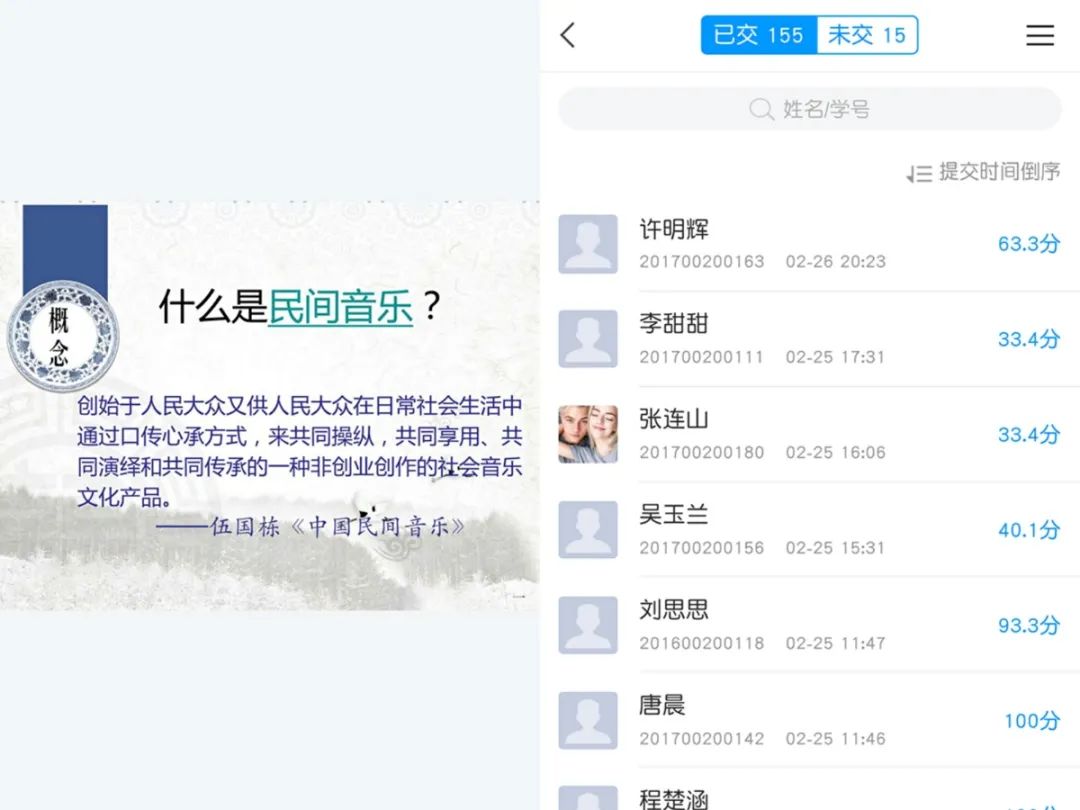This screenshot has height=810, width=1080.
Task: Switch to the 已交 155 tab
Action: point(758,35)
